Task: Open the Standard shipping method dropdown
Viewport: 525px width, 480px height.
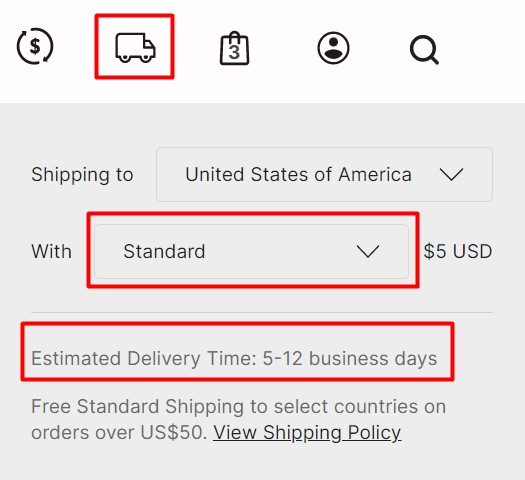Action: pyautogui.click(x=251, y=251)
